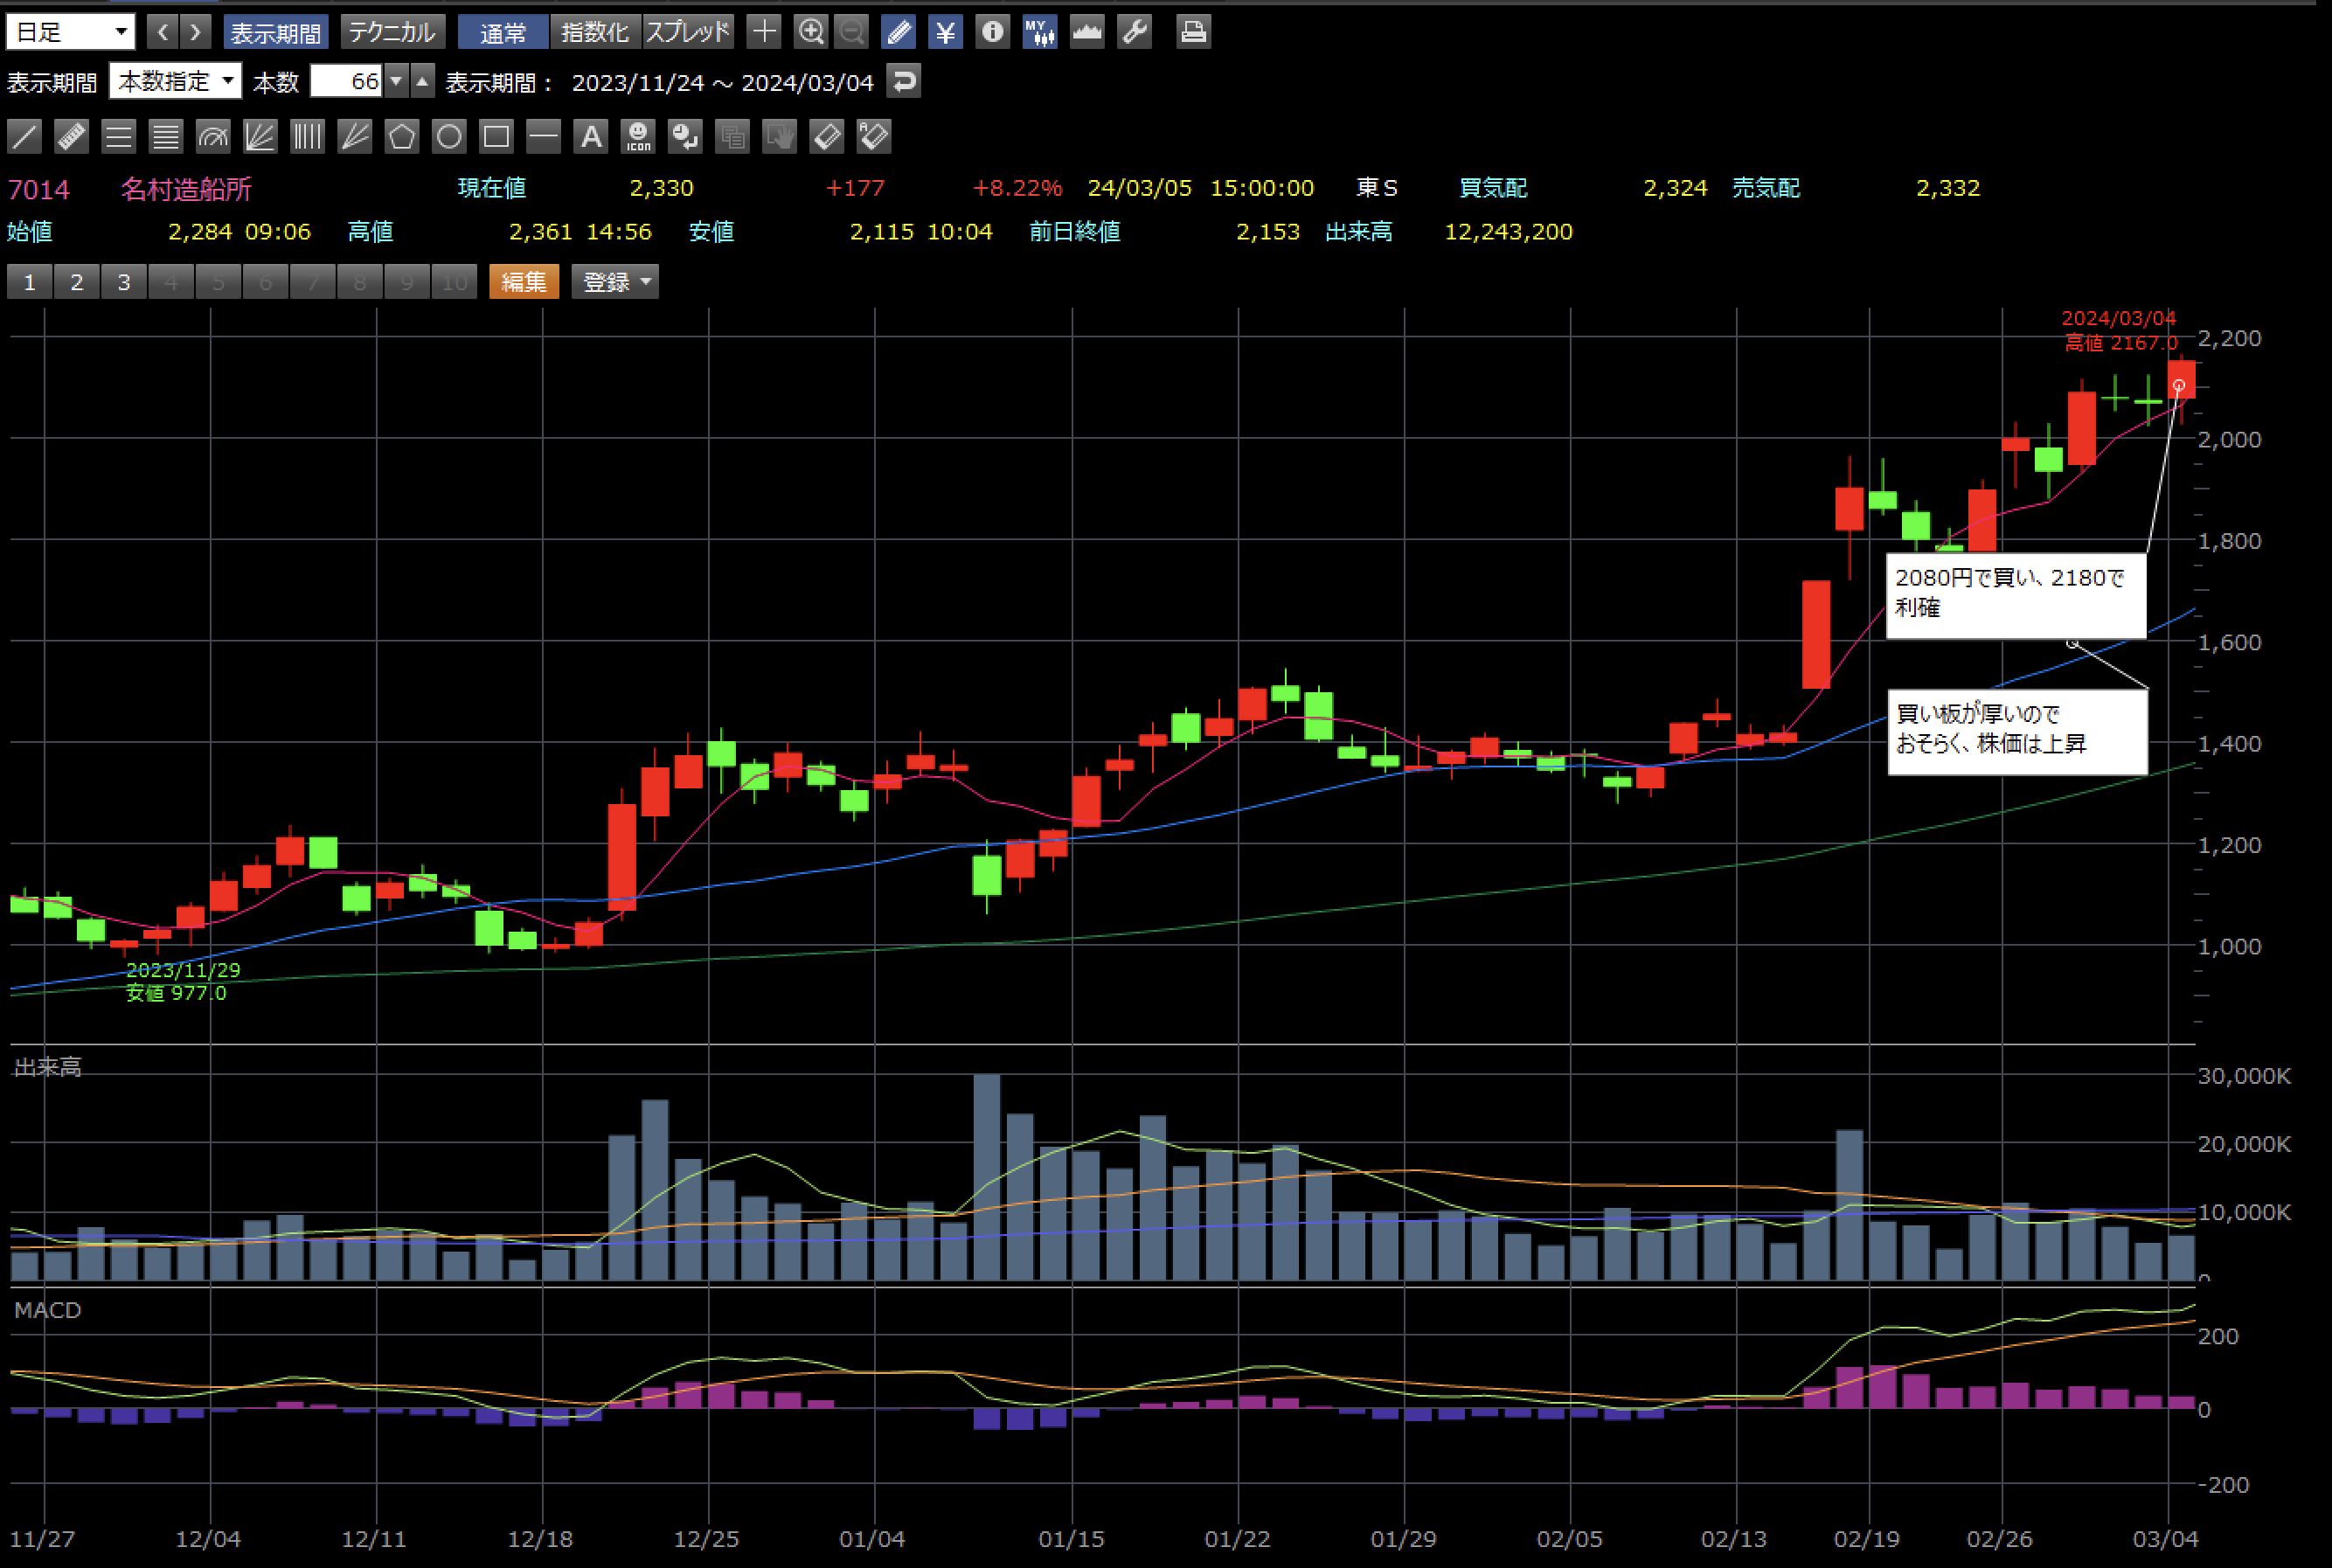The height and width of the screenshot is (1568, 2332).
Task: Toggle the pencil drawing toolbar button
Action: click(x=898, y=32)
